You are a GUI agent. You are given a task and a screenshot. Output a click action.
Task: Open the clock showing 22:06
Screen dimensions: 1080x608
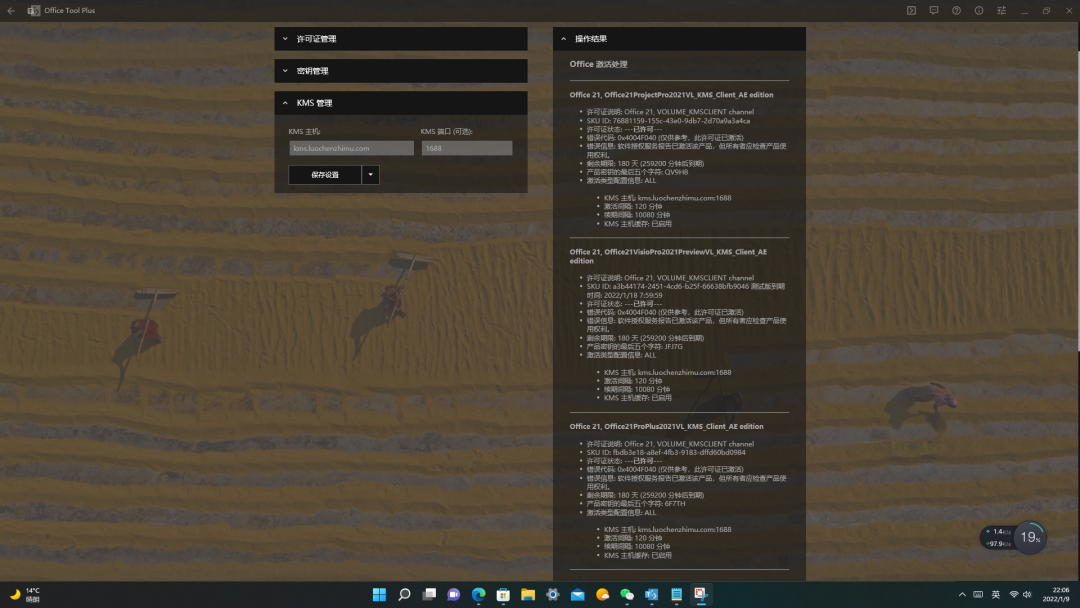[x=1057, y=594]
